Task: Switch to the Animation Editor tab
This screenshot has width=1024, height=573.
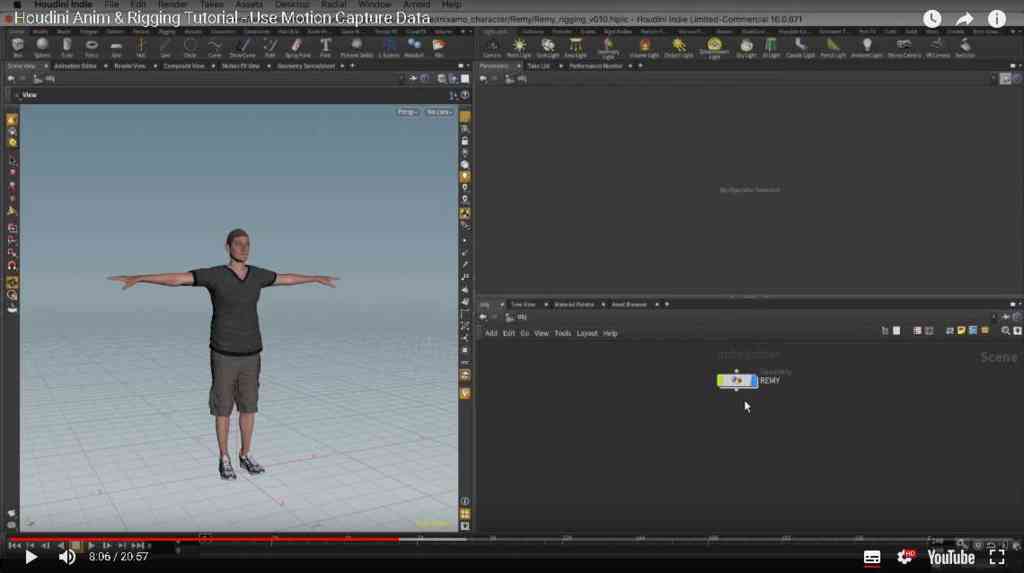Action: pyautogui.click(x=76, y=66)
